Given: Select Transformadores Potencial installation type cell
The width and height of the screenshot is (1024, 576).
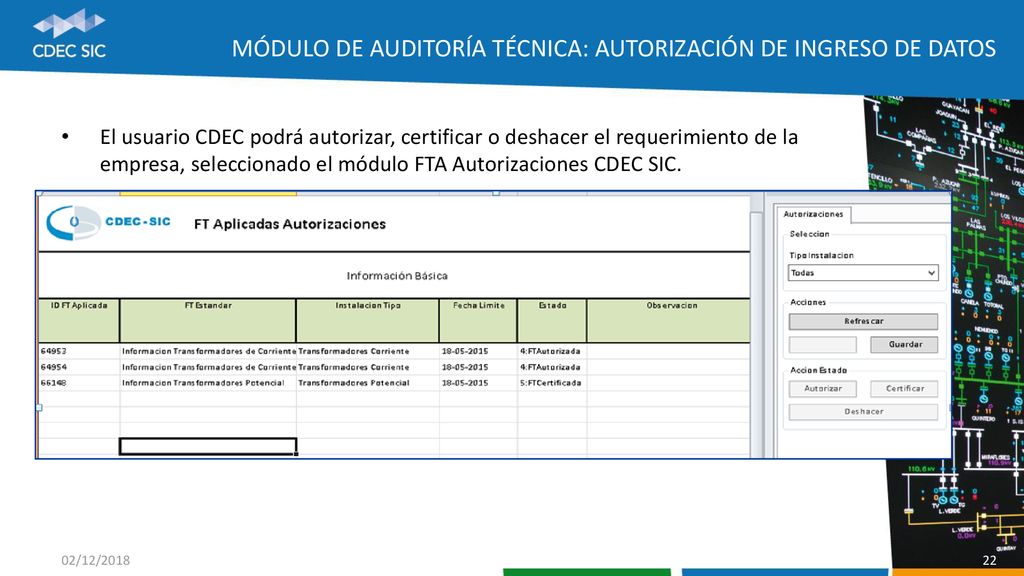Looking at the screenshot, I should coord(368,383).
